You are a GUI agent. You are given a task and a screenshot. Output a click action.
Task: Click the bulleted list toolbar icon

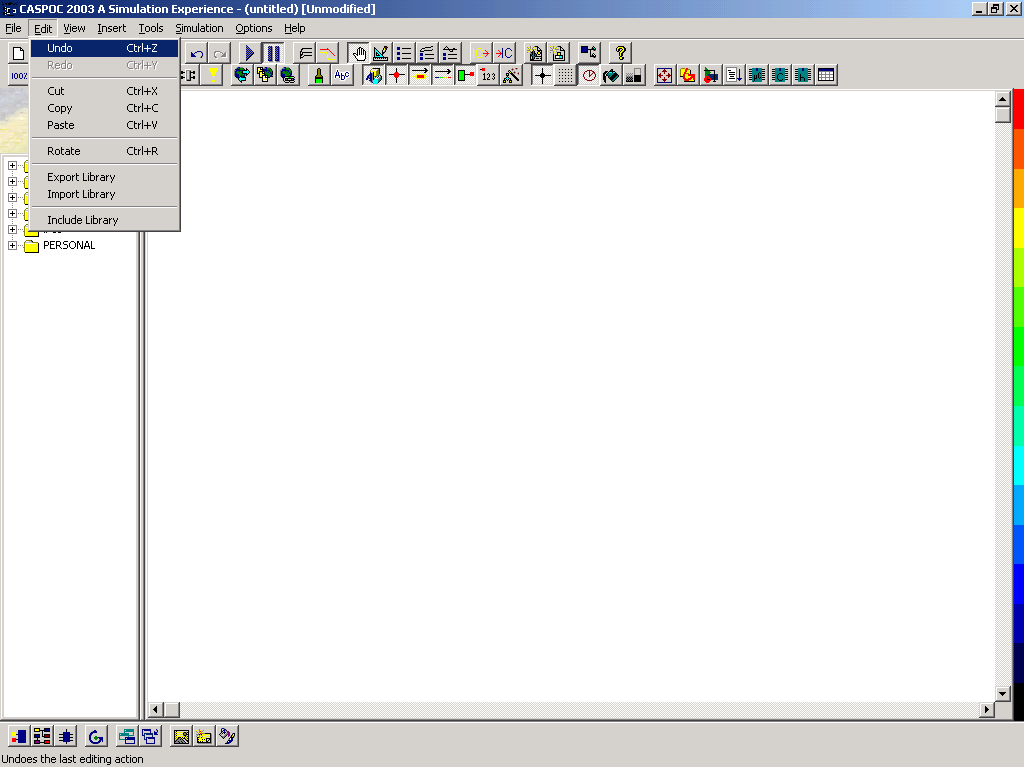click(x=404, y=54)
